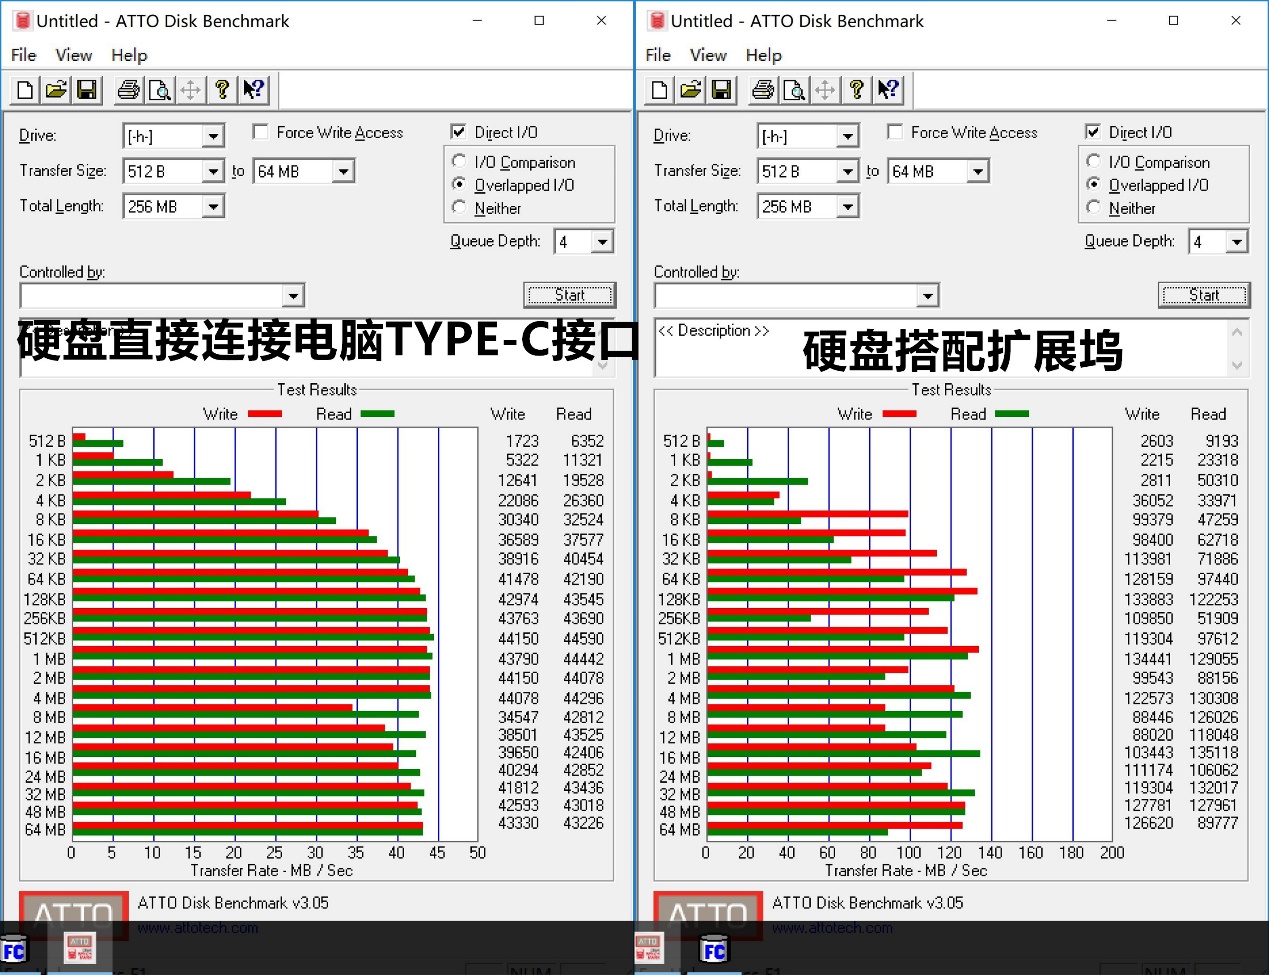
Task: Click Print icon in left ATTO window
Action: [x=128, y=90]
